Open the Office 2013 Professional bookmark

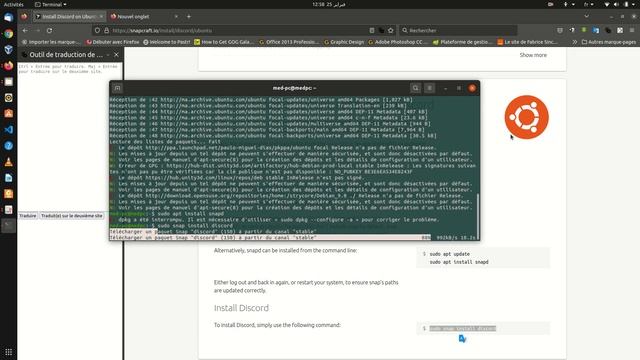(x=289, y=42)
